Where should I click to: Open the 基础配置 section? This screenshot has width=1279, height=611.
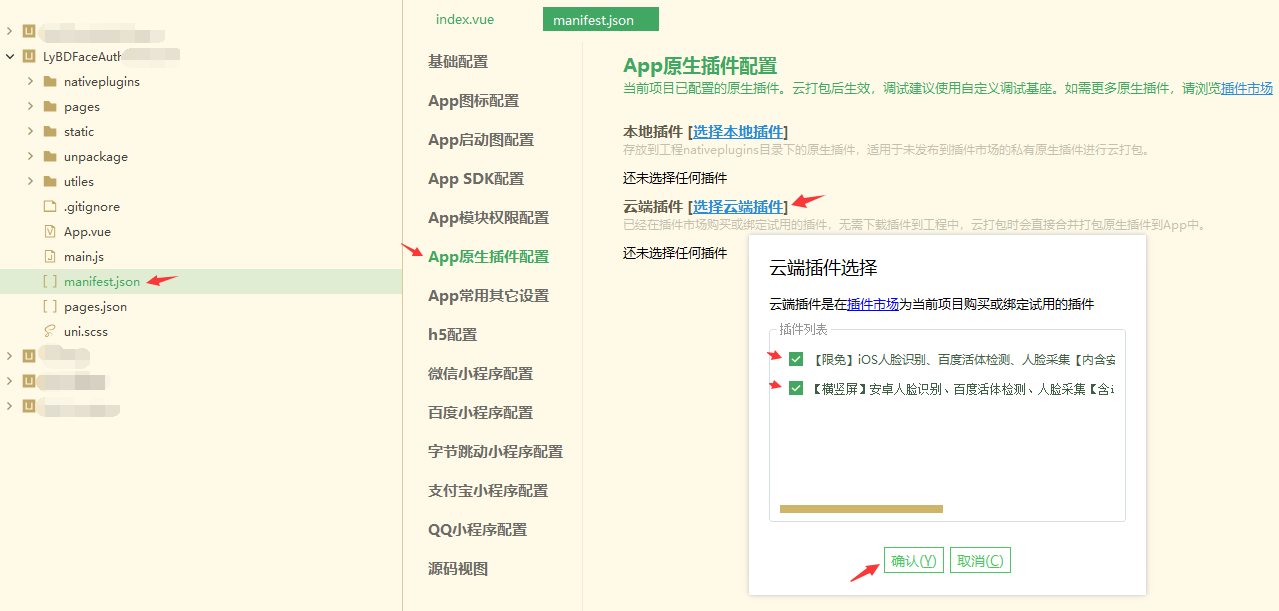click(x=459, y=61)
